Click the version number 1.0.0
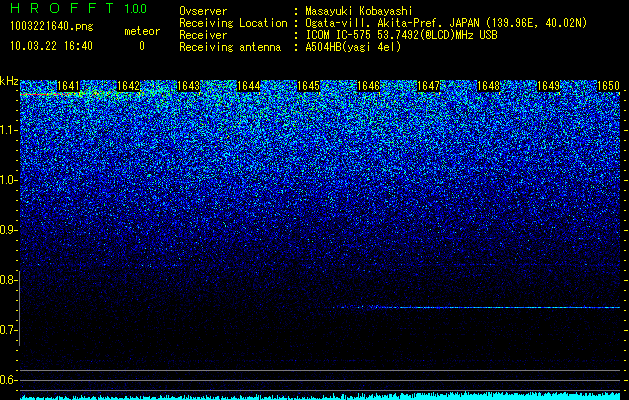 coord(136,8)
